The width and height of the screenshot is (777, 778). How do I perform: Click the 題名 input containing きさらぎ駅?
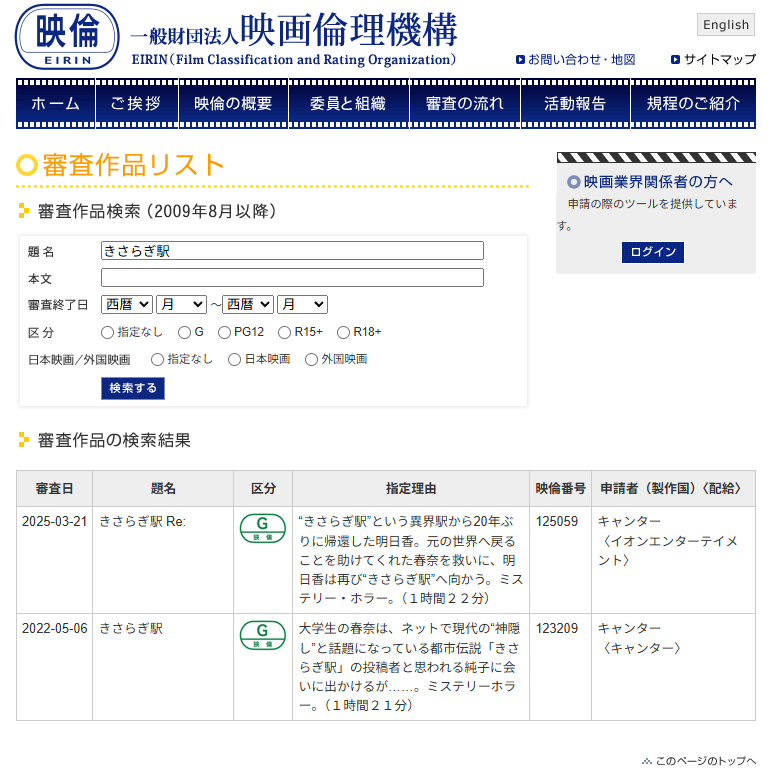pyautogui.click(x=292, y=251)
